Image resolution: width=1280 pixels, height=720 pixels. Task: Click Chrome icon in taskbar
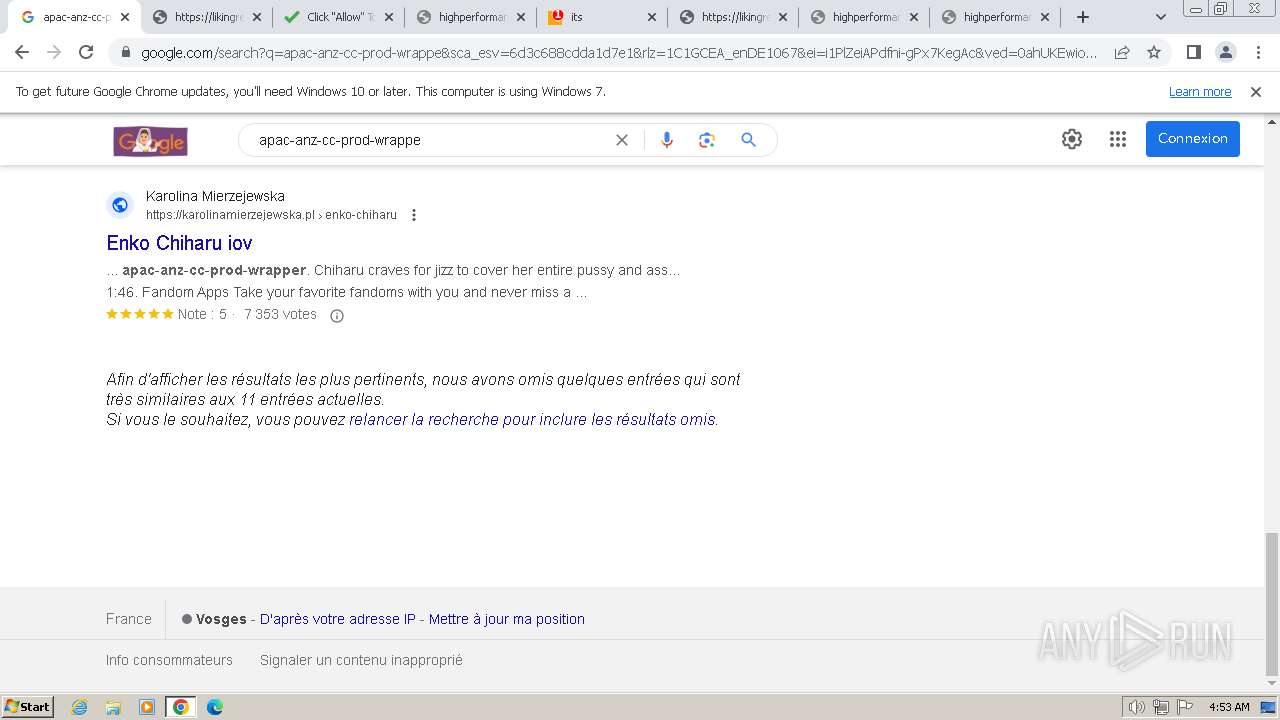pyautogui.click(x=180, y=707)
